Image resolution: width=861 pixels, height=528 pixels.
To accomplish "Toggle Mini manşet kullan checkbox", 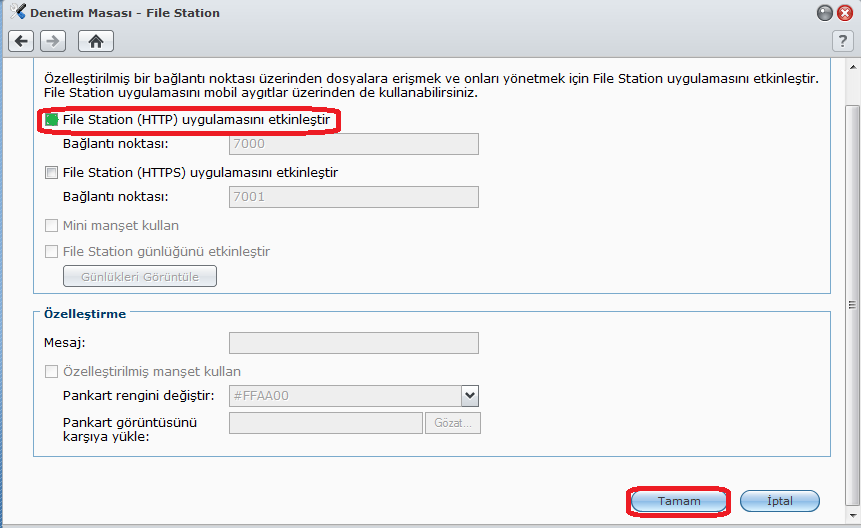I will (x=52, y=226).
